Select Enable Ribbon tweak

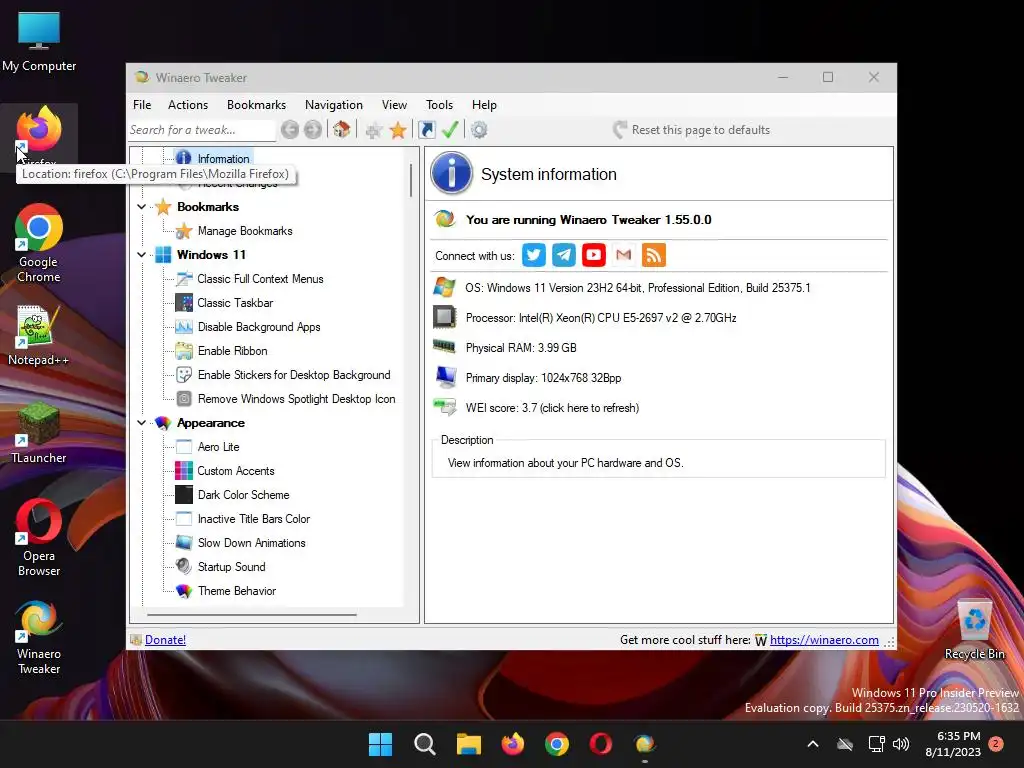[232, 351]
